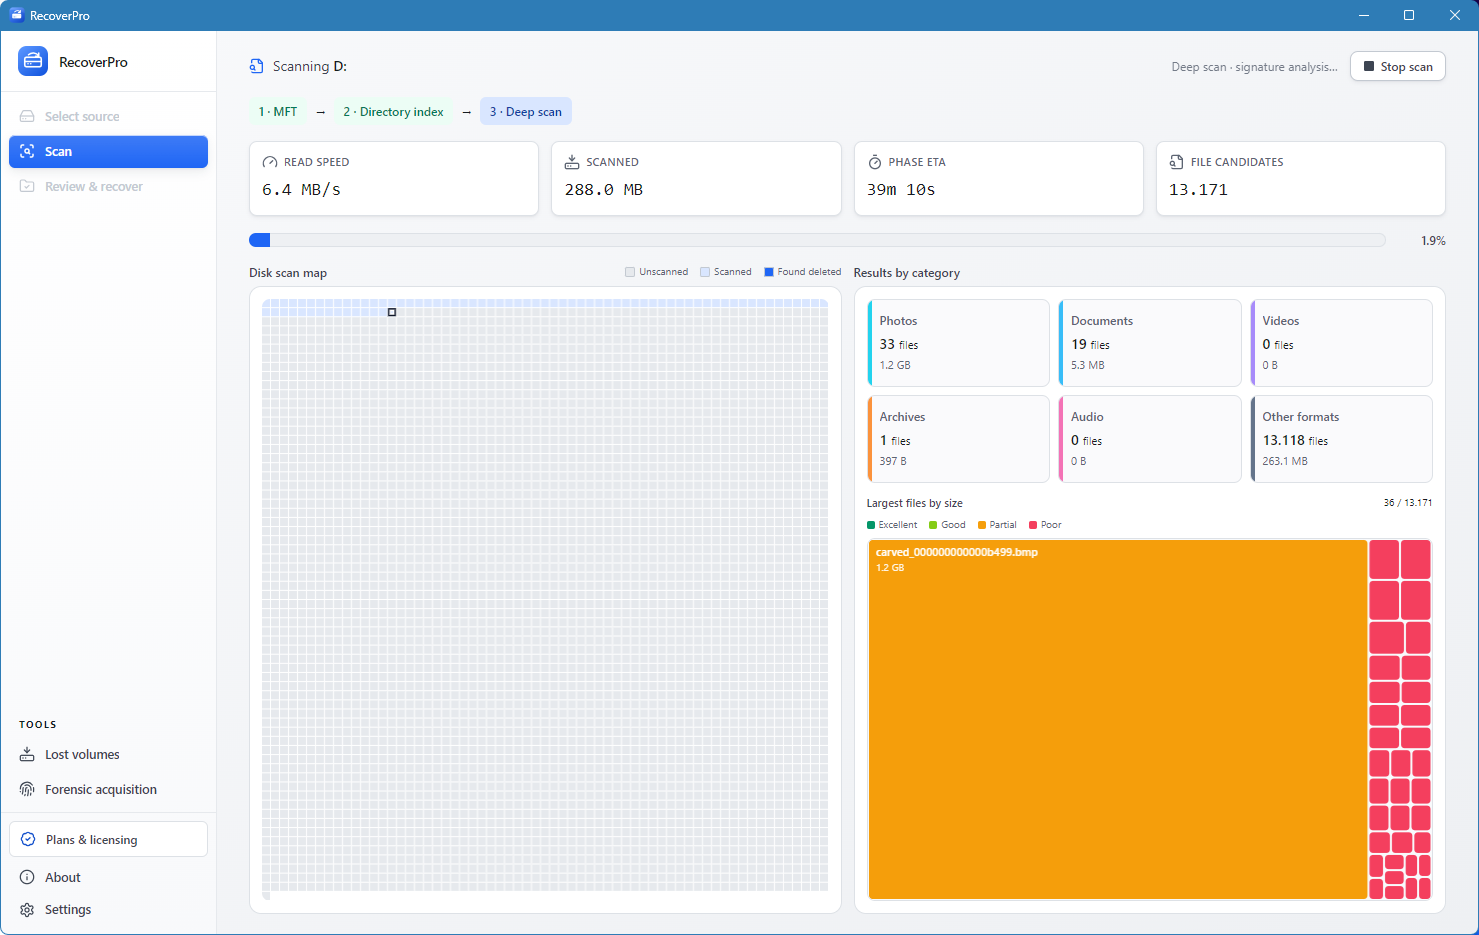Click the file candidates document icon

[x=1176, y=162]
